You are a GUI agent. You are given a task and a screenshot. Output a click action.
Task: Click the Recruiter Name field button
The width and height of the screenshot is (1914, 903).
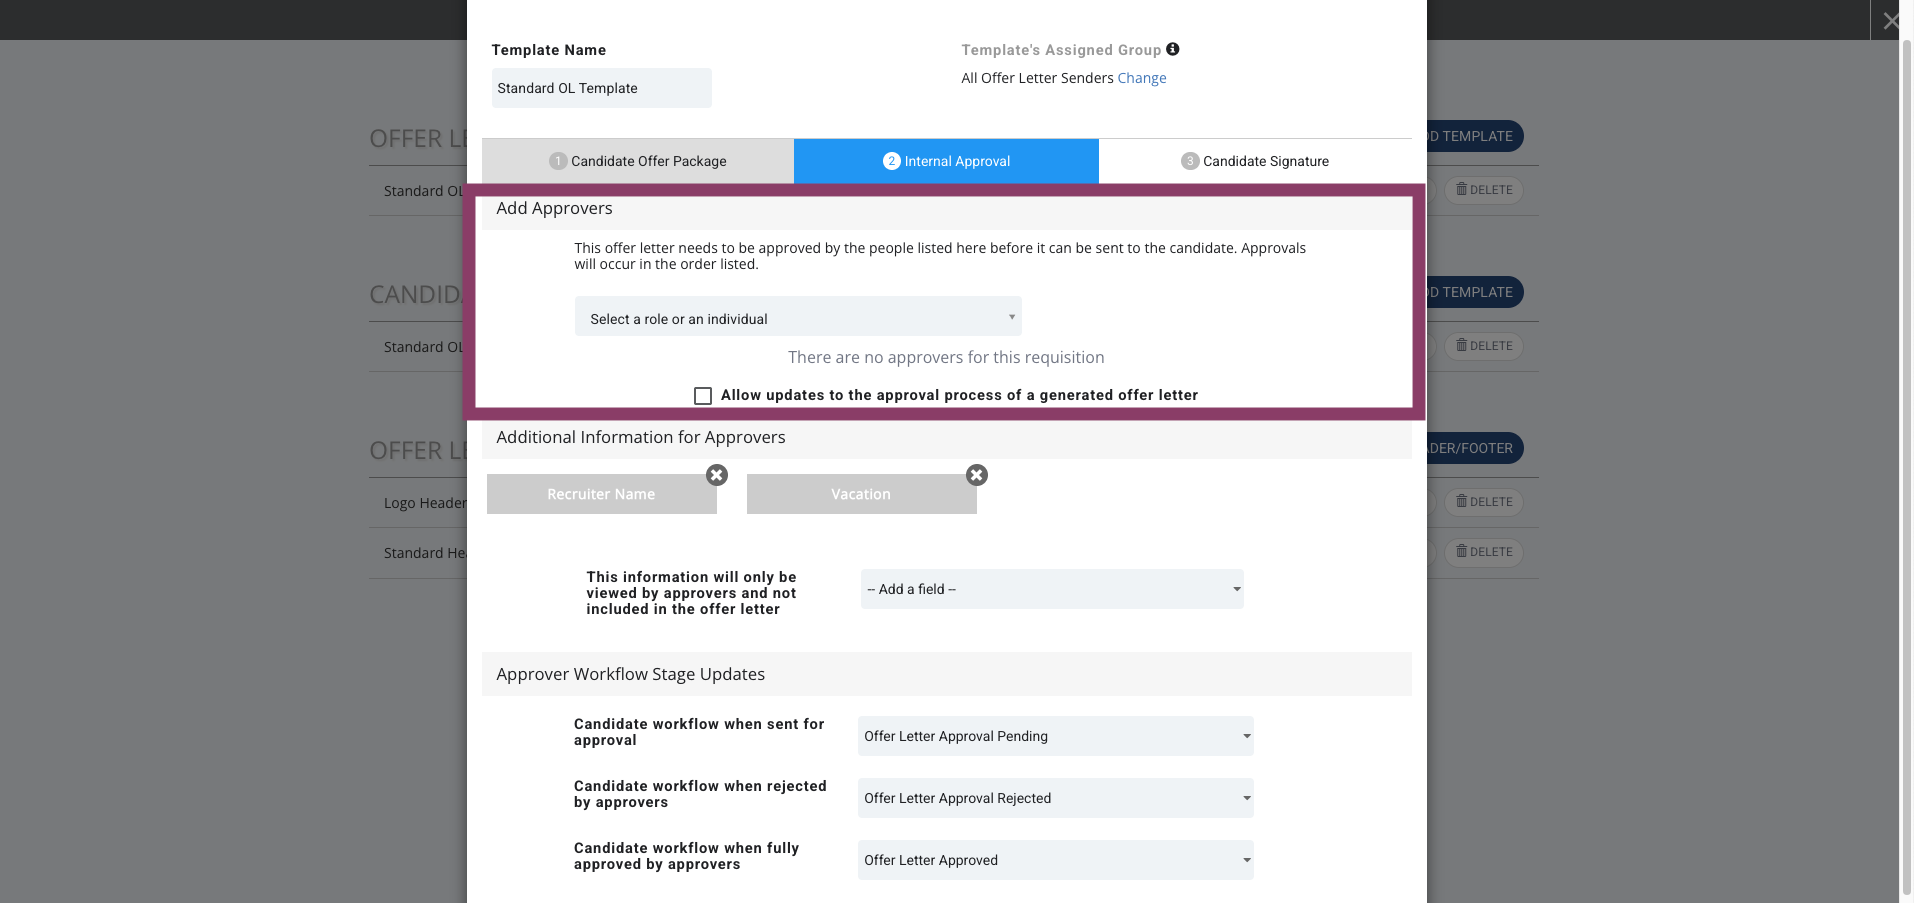[x=602, y=494]
